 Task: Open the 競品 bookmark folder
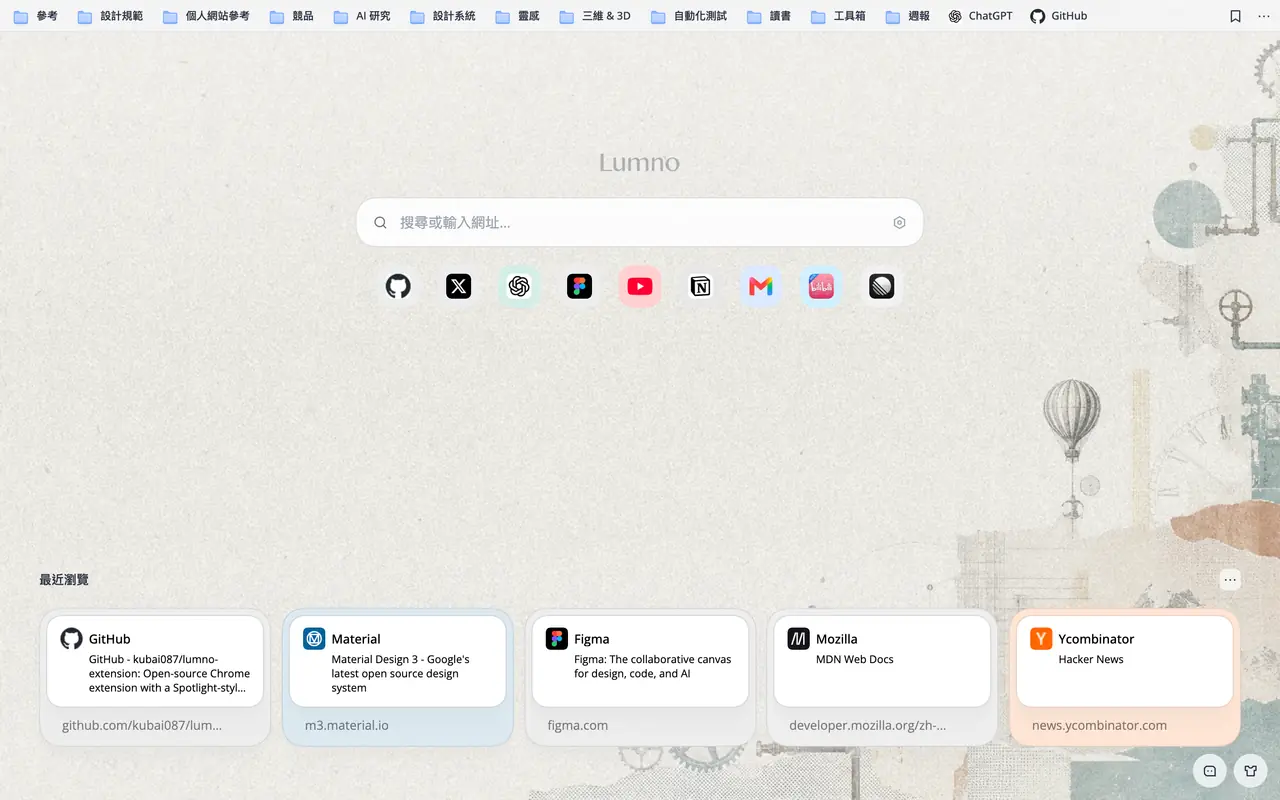292,16
